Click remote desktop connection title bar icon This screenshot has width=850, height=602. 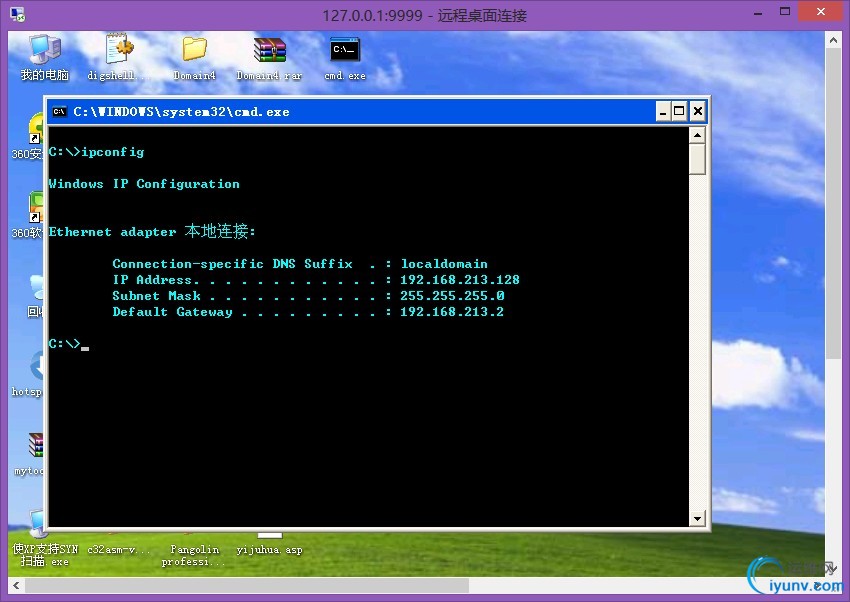coord(17,15)
